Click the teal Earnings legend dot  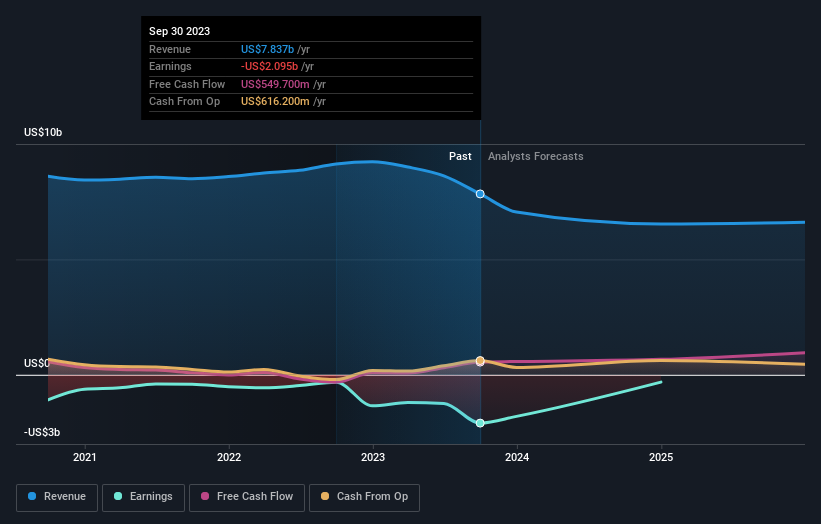[x=118, y=496]
